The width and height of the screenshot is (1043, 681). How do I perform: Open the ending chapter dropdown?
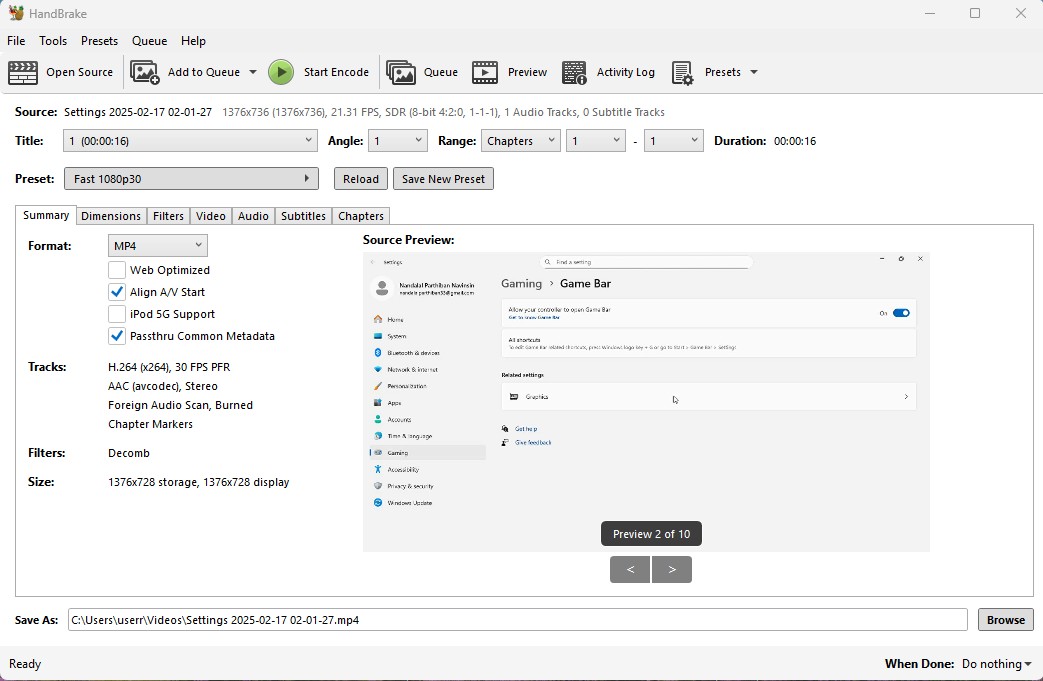[x=674, y=141]
